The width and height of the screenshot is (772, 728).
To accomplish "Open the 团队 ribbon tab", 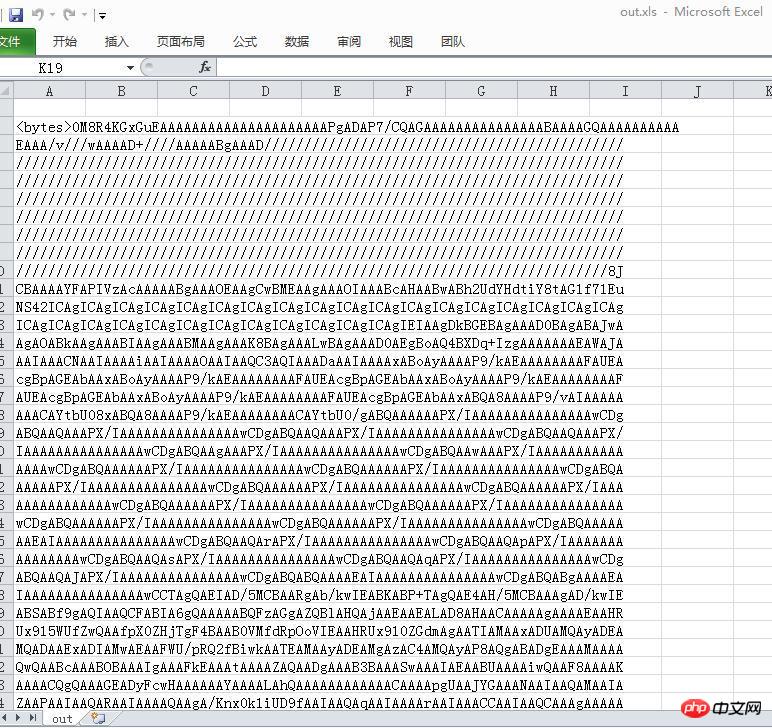I will [x=453, y=42].
